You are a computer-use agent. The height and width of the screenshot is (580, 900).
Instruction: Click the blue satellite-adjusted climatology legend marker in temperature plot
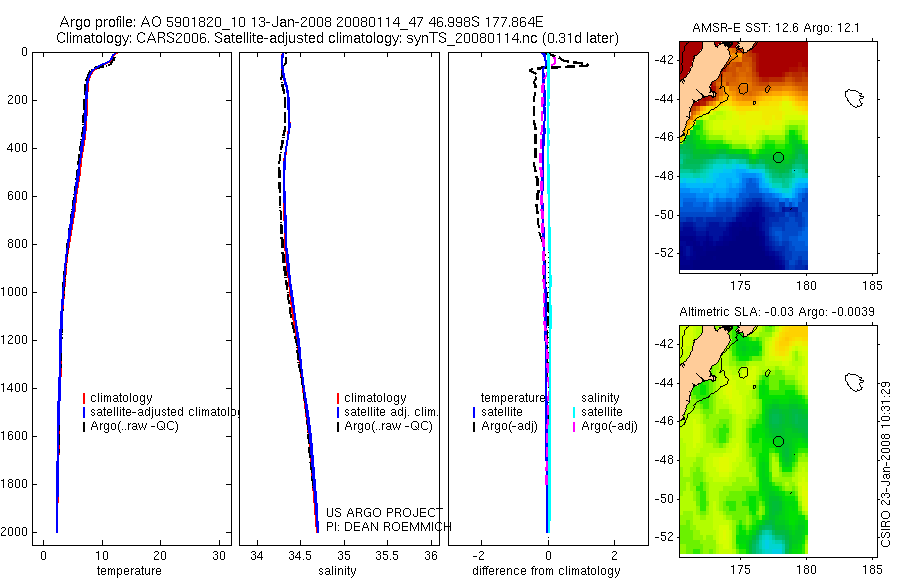click(x=84, y=412)
